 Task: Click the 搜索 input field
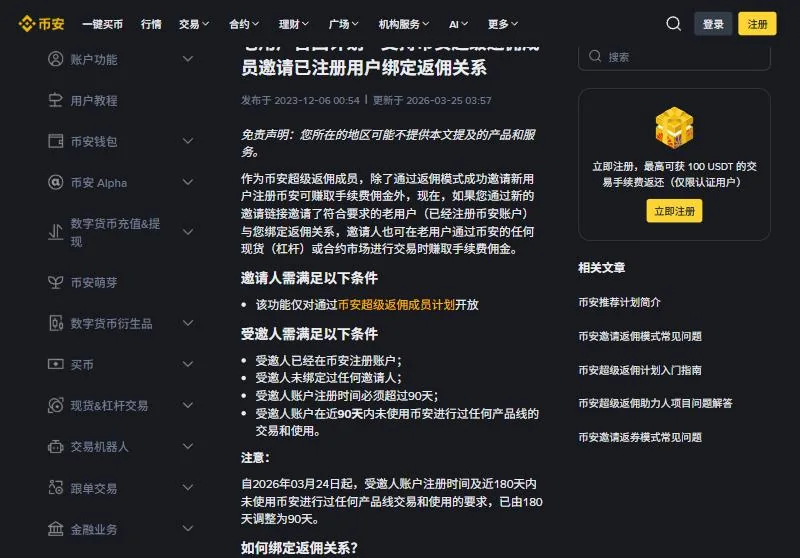pos(674,57)
